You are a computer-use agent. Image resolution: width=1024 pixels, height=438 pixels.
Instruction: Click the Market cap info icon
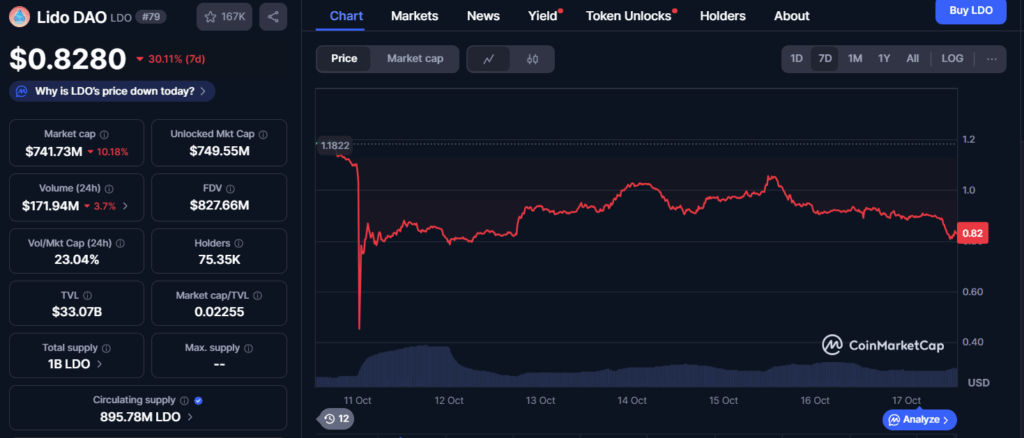pyautogui.click(x=105, y=134)
